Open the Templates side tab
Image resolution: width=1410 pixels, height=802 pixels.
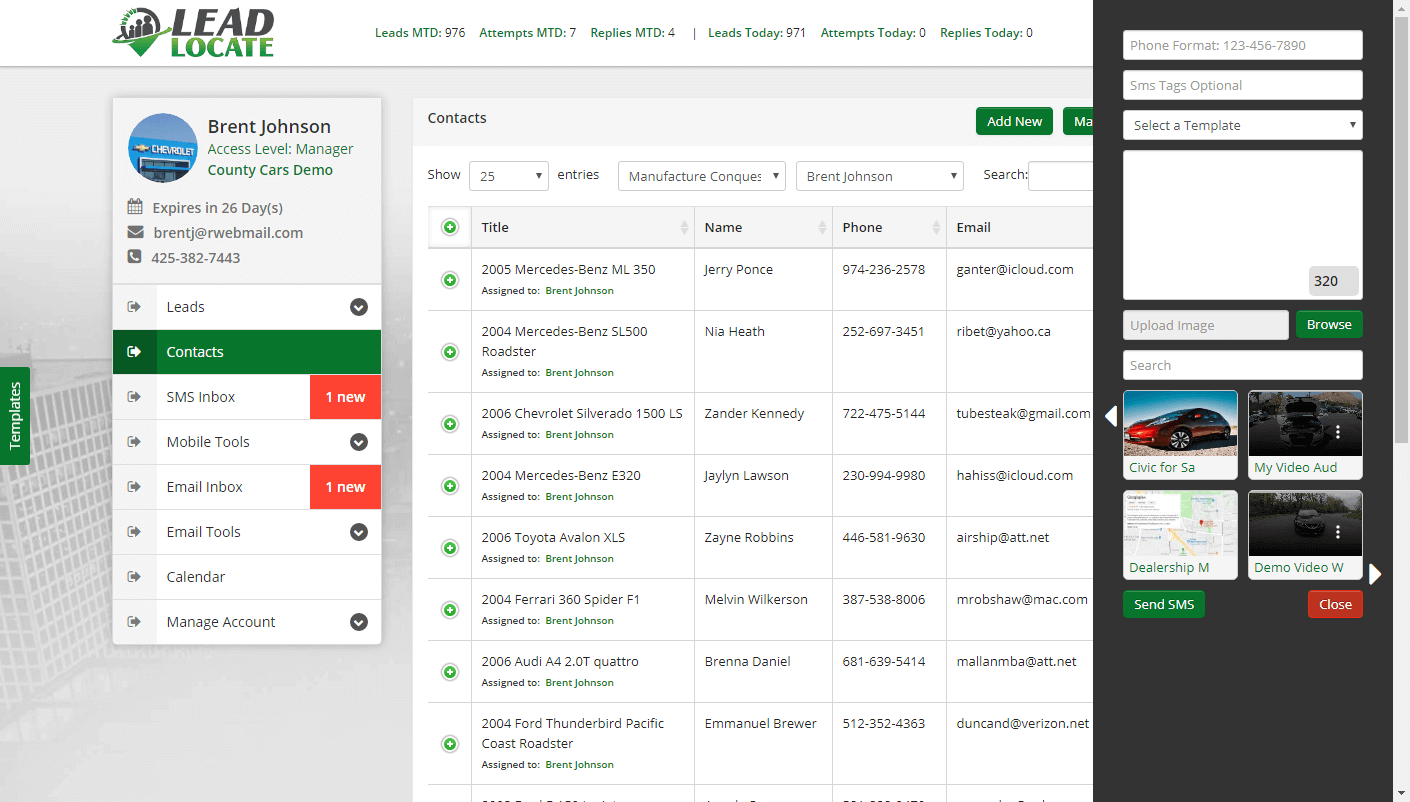click(15, 416)
